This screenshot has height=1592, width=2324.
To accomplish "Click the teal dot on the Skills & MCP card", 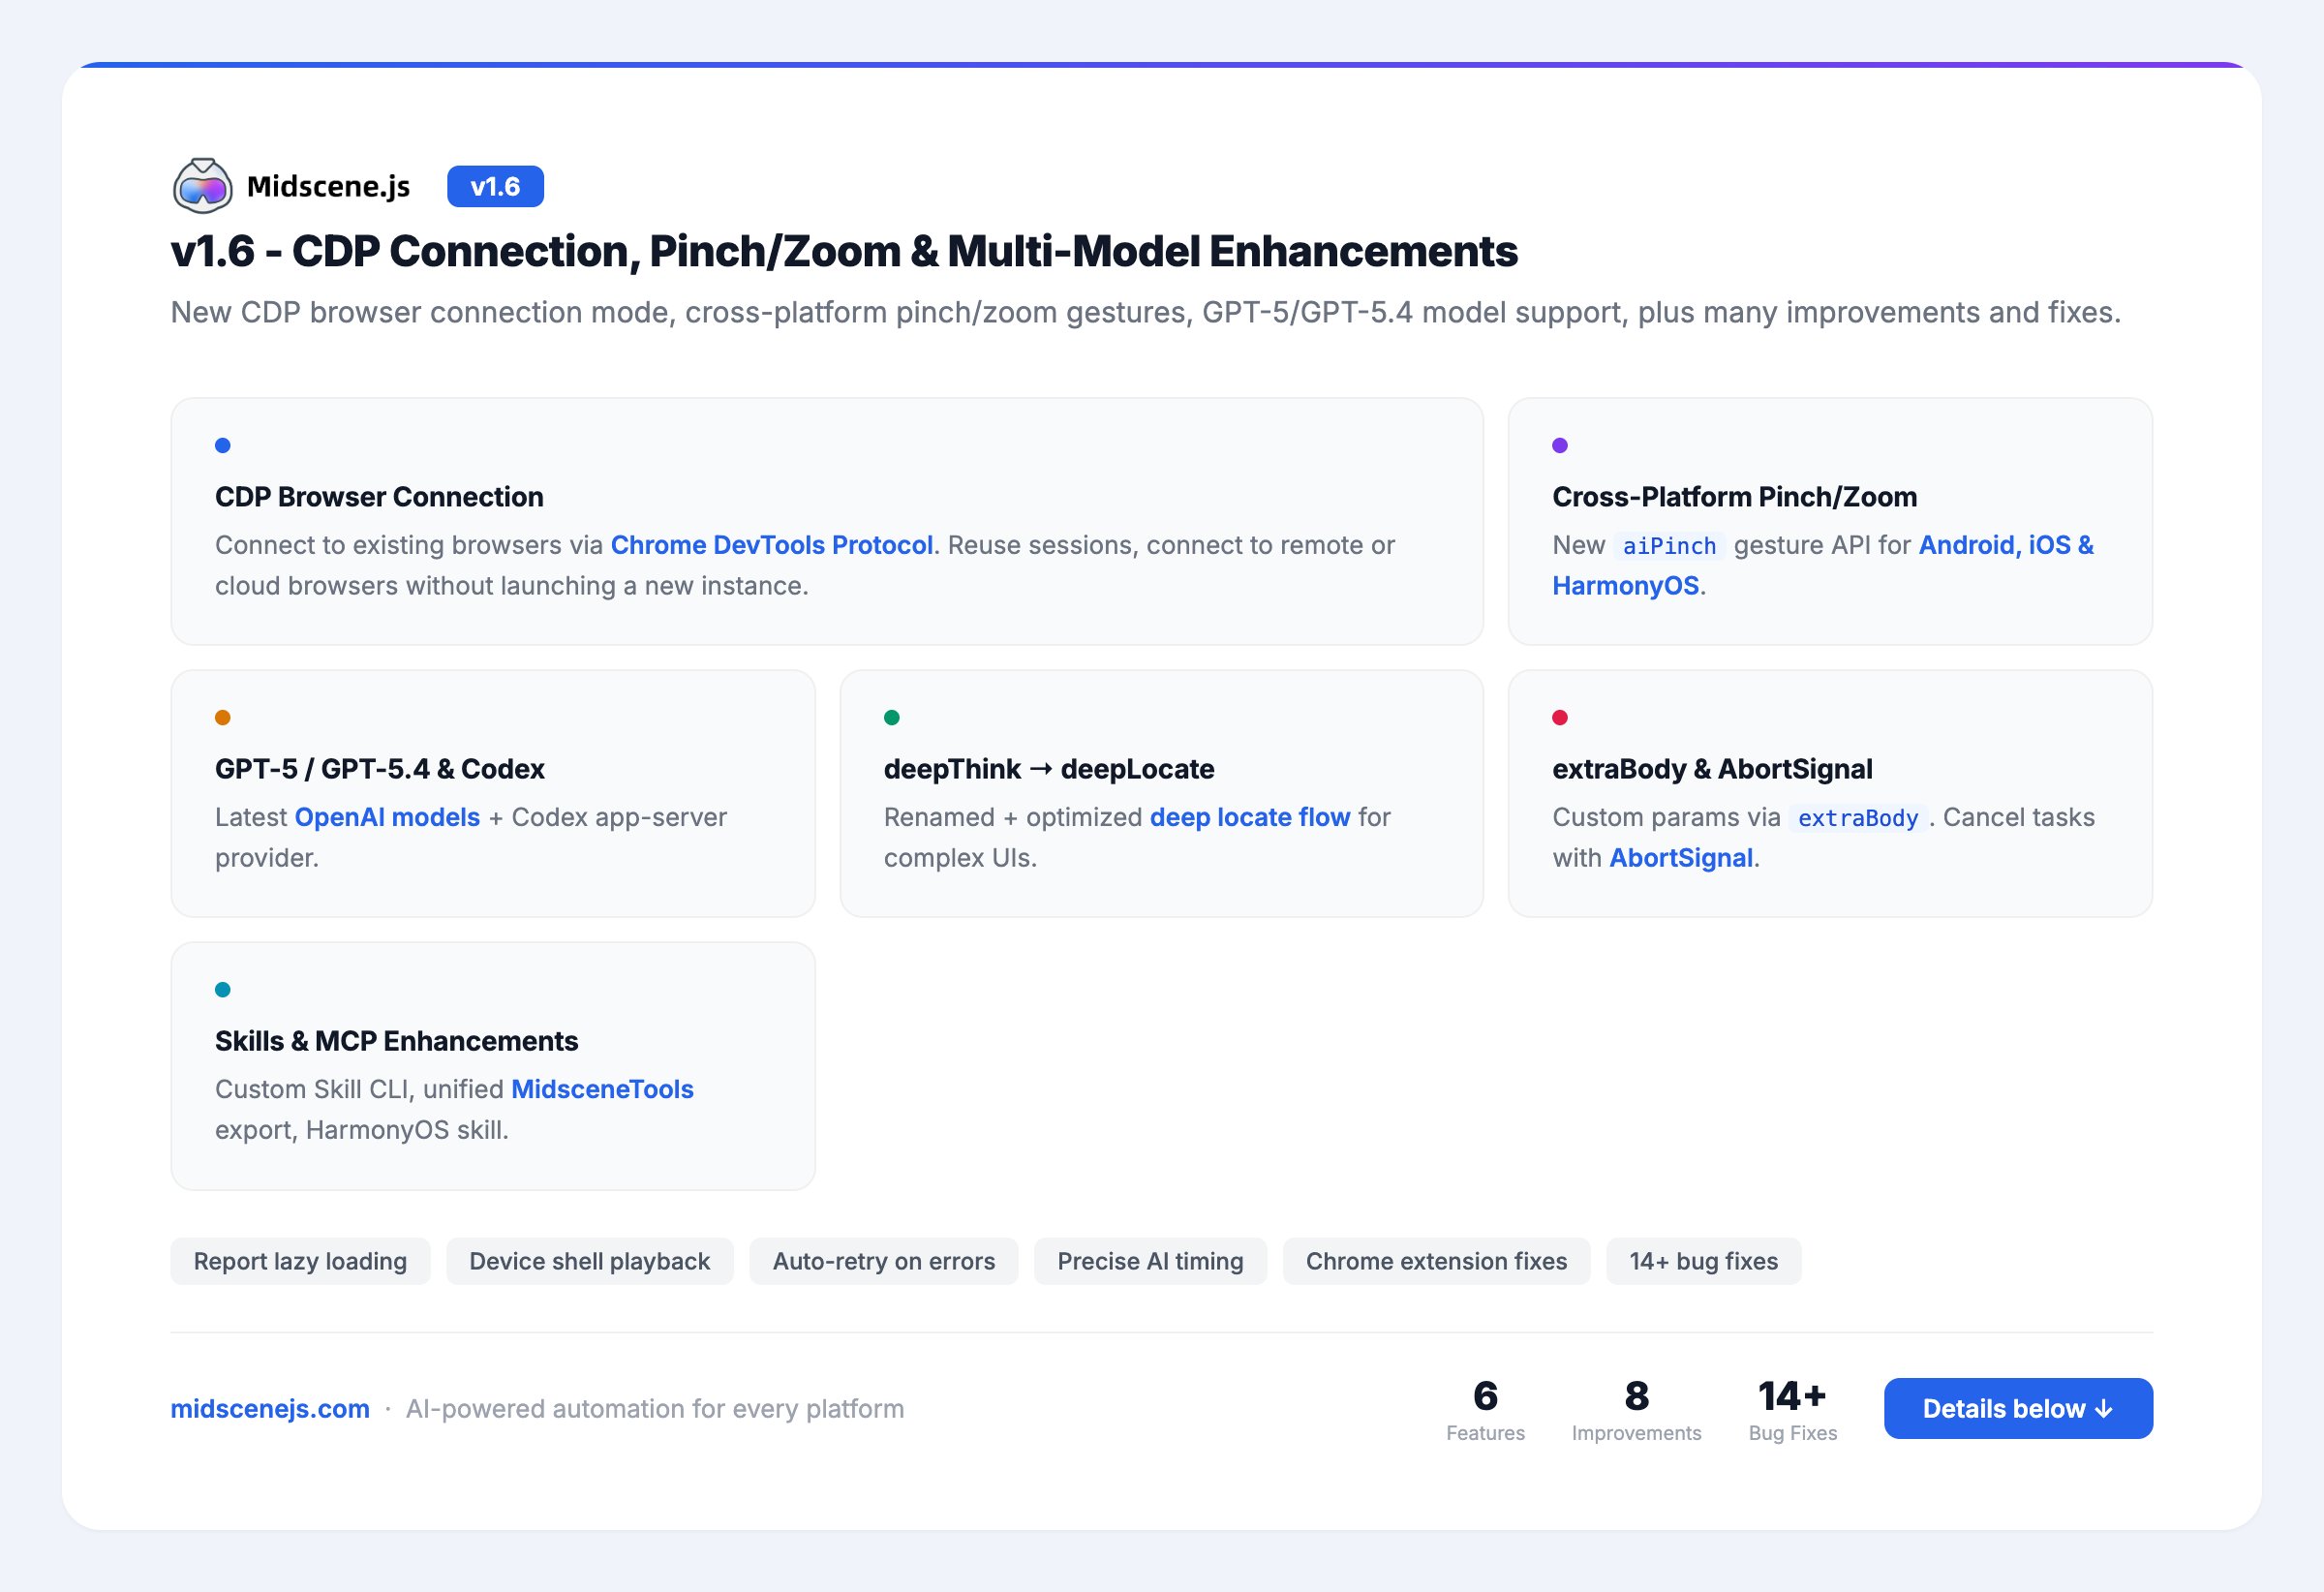I will (x=223, y=990).
